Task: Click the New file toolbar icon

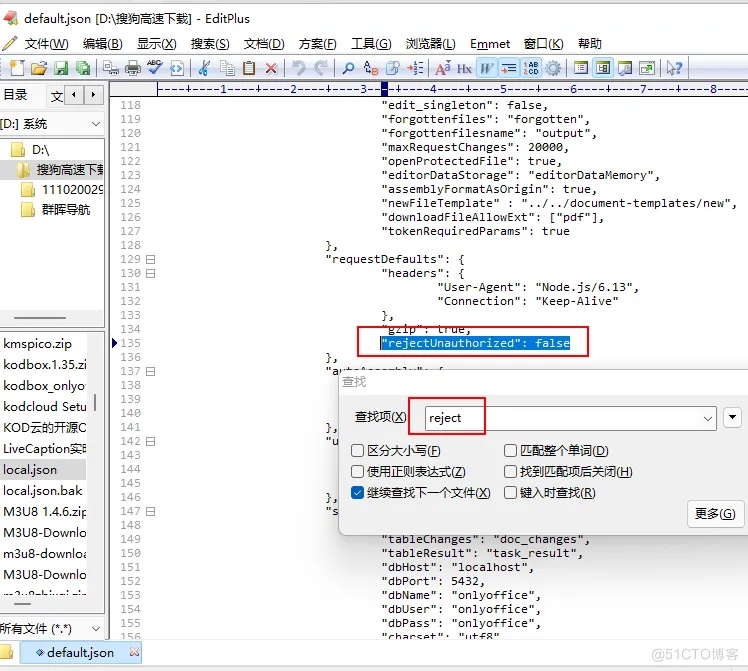Action: 17,68
